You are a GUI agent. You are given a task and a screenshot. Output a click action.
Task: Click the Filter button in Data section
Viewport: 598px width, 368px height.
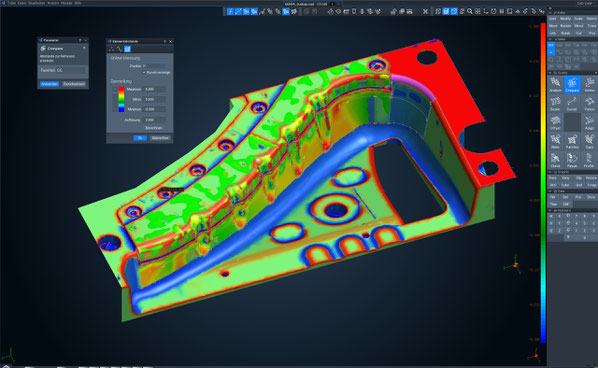coord(553,204)
